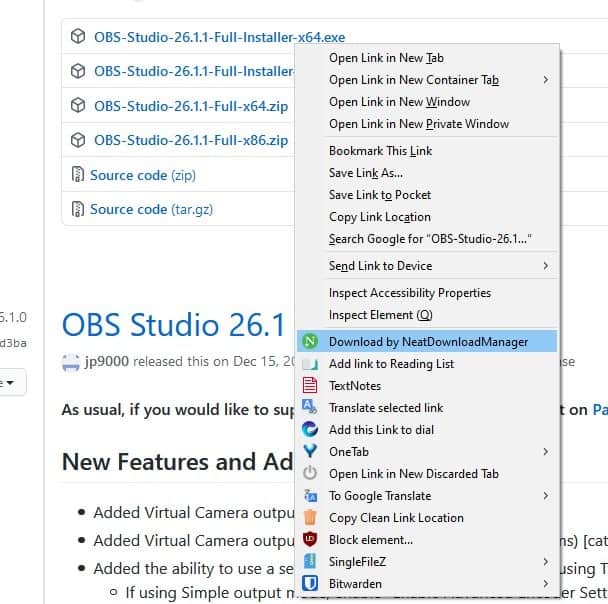The image size is (608, 604).
Task: Select Save Link to Pocket
Action: click(x=427, y=195)
